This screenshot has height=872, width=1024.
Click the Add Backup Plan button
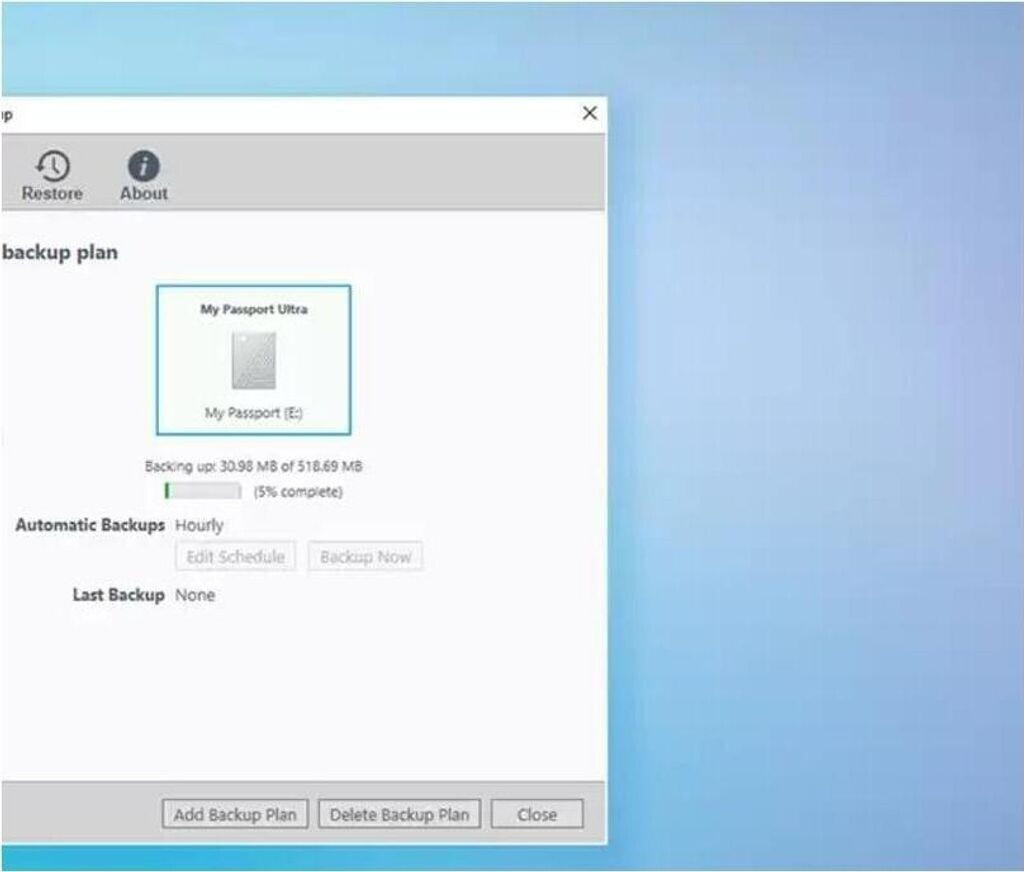tap(235, 814)
